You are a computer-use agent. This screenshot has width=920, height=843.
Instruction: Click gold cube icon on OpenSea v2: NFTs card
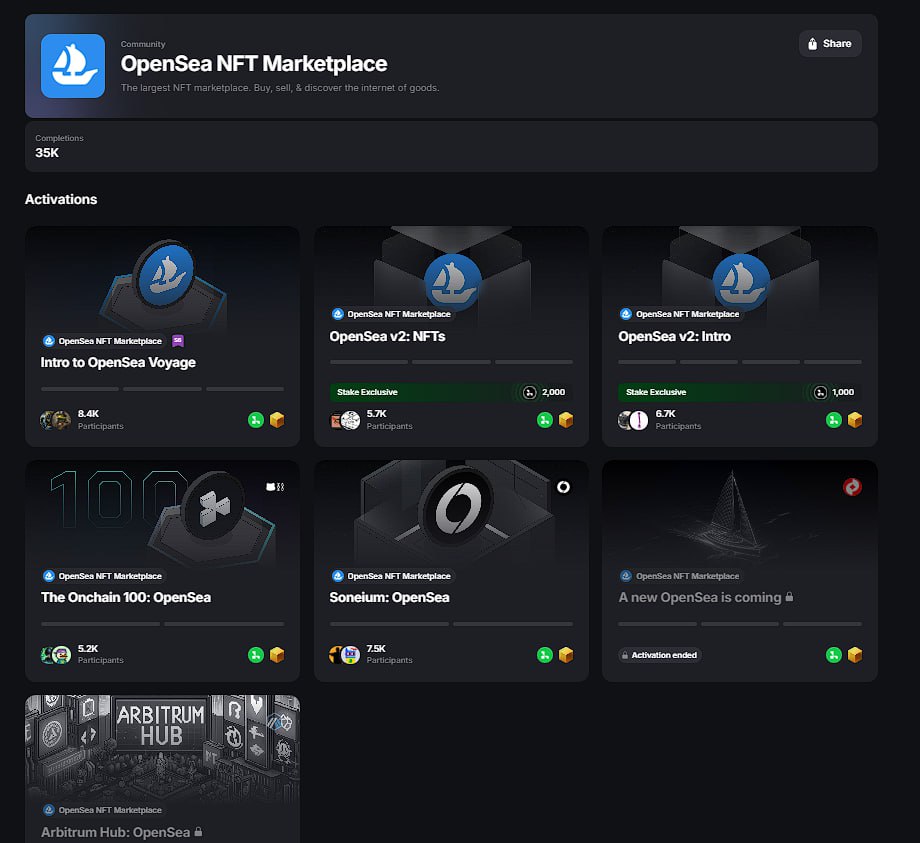point(566,420)
